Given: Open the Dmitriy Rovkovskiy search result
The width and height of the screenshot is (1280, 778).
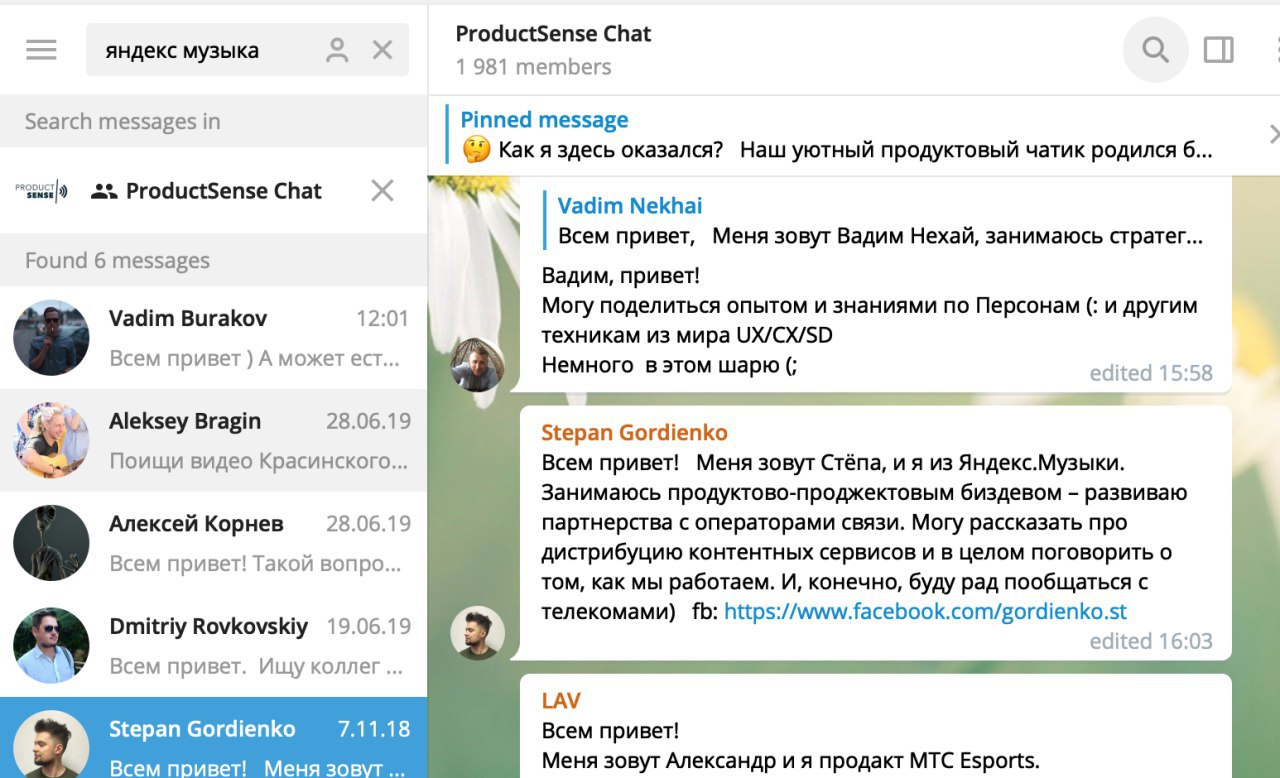Looking at the screenshot, I should click(x=213, y=646).
